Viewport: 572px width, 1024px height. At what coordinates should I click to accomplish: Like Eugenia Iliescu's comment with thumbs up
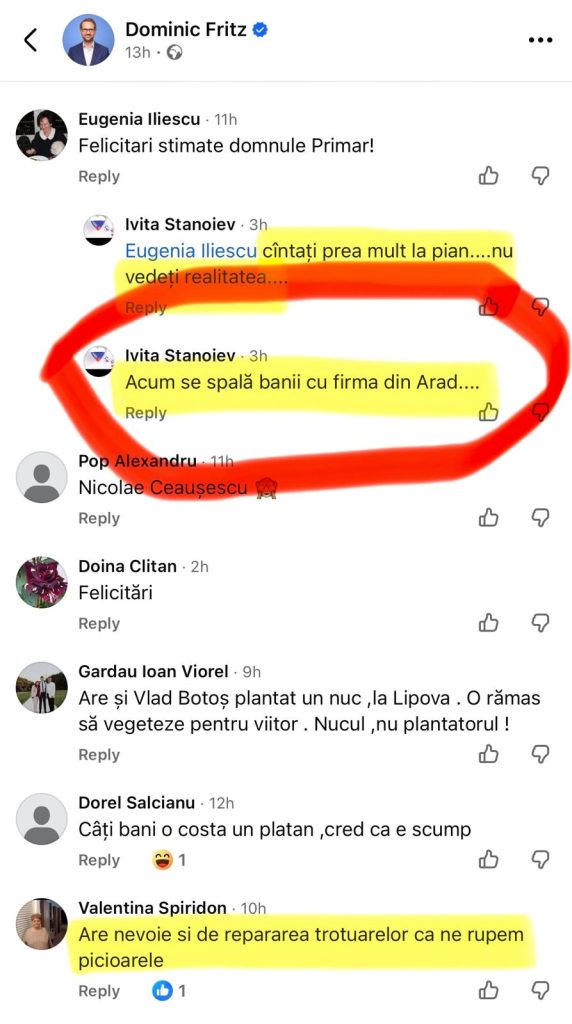coord(489,176)
